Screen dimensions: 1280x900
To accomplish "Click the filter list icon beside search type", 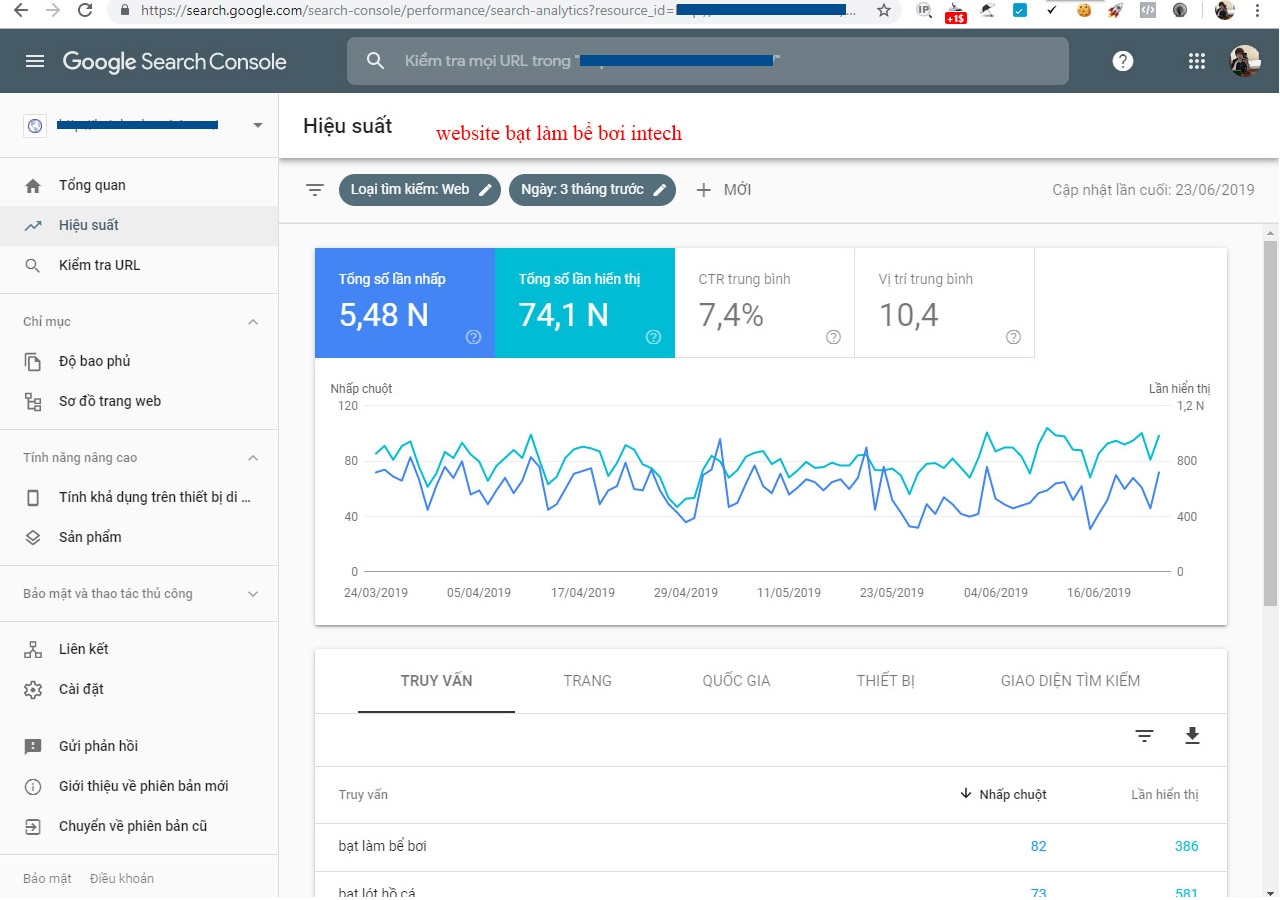I will point(315,190).
